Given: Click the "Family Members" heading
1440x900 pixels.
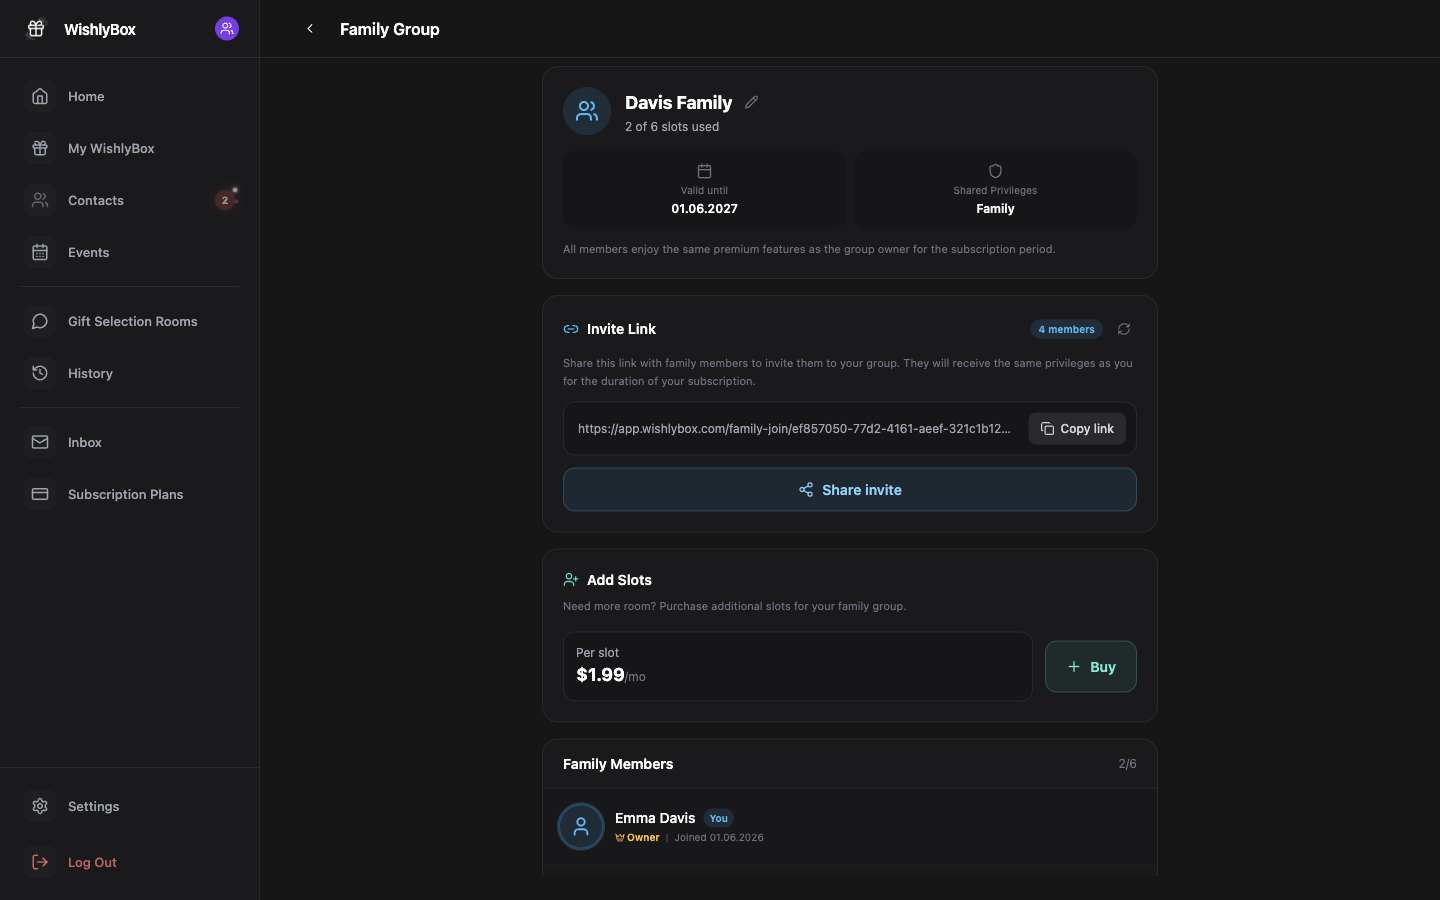Looking at the screenshot, I should [618, 764].
